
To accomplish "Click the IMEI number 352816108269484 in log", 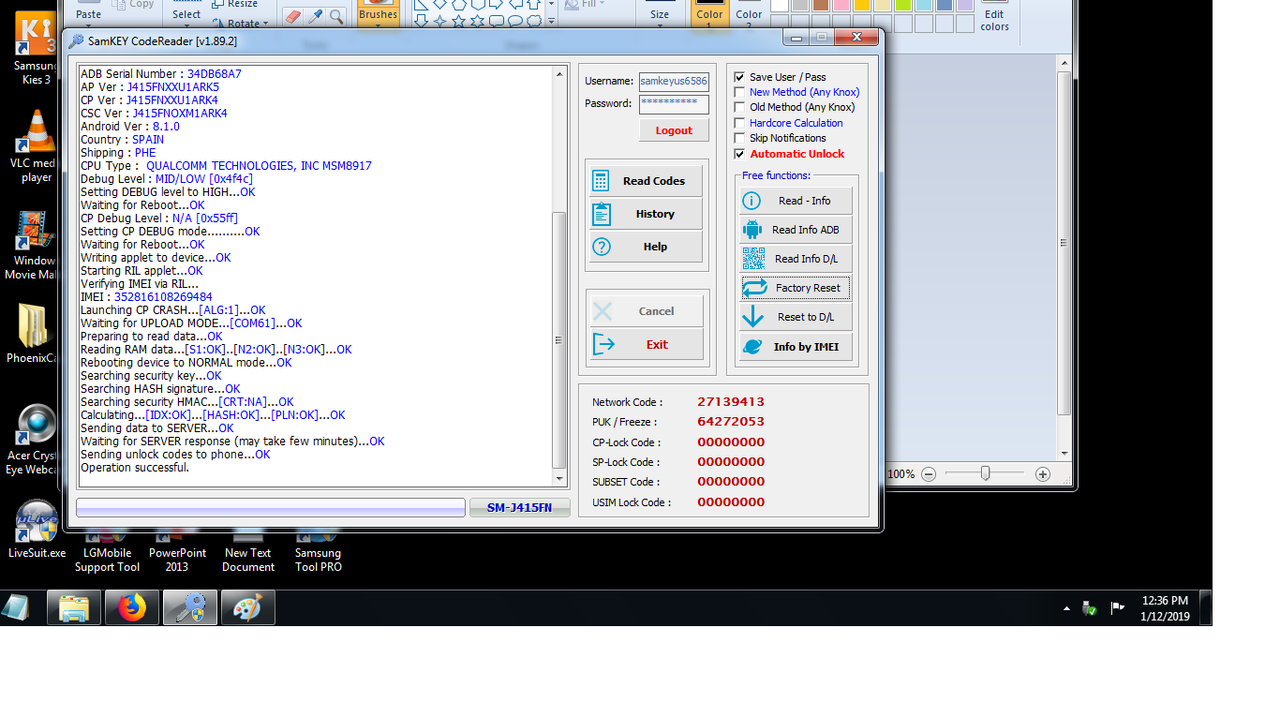I will (163, 297).
